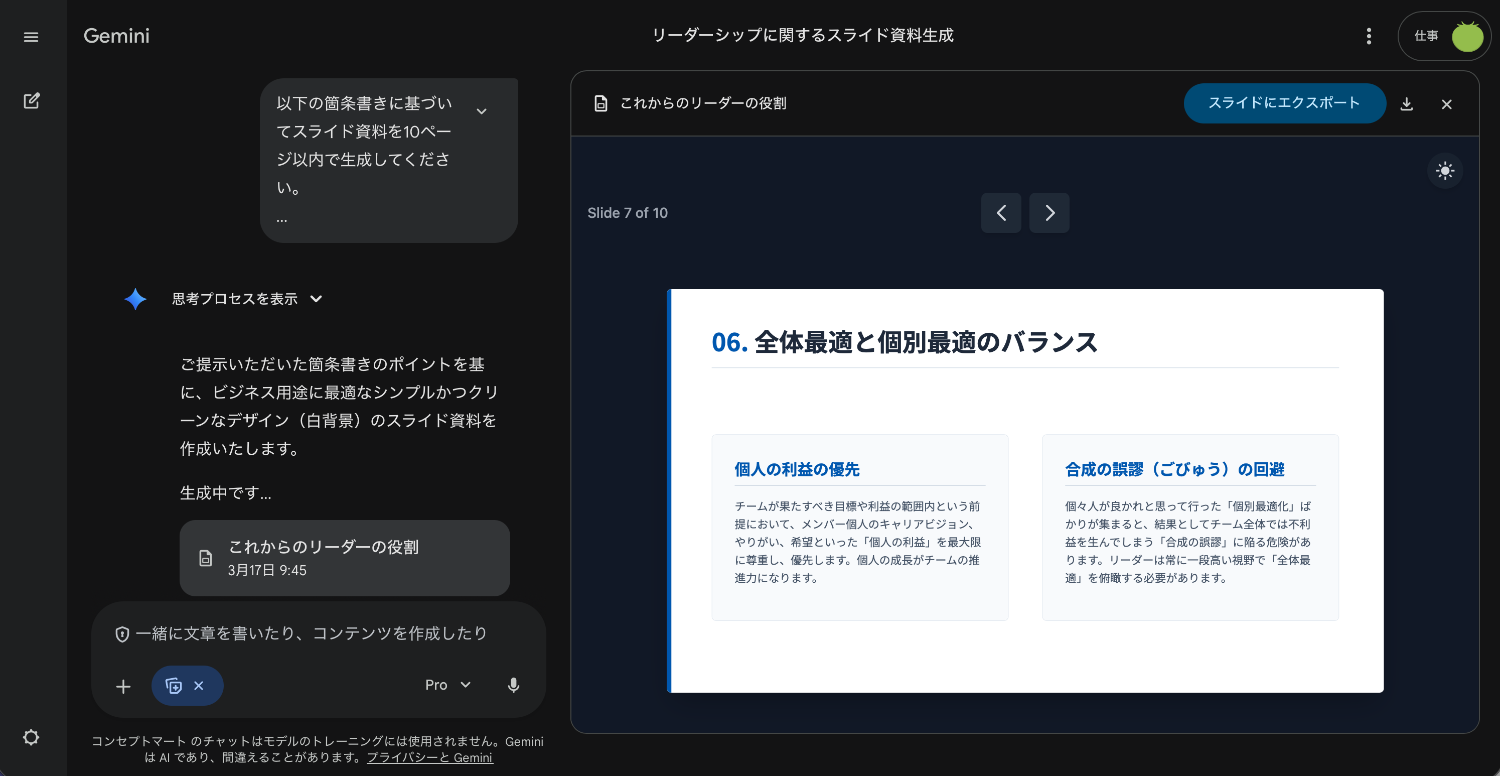Viewport: 1500px width, 776px height.
Task: Start a new chat with pencil icon
Action: [x=31, y=101]
